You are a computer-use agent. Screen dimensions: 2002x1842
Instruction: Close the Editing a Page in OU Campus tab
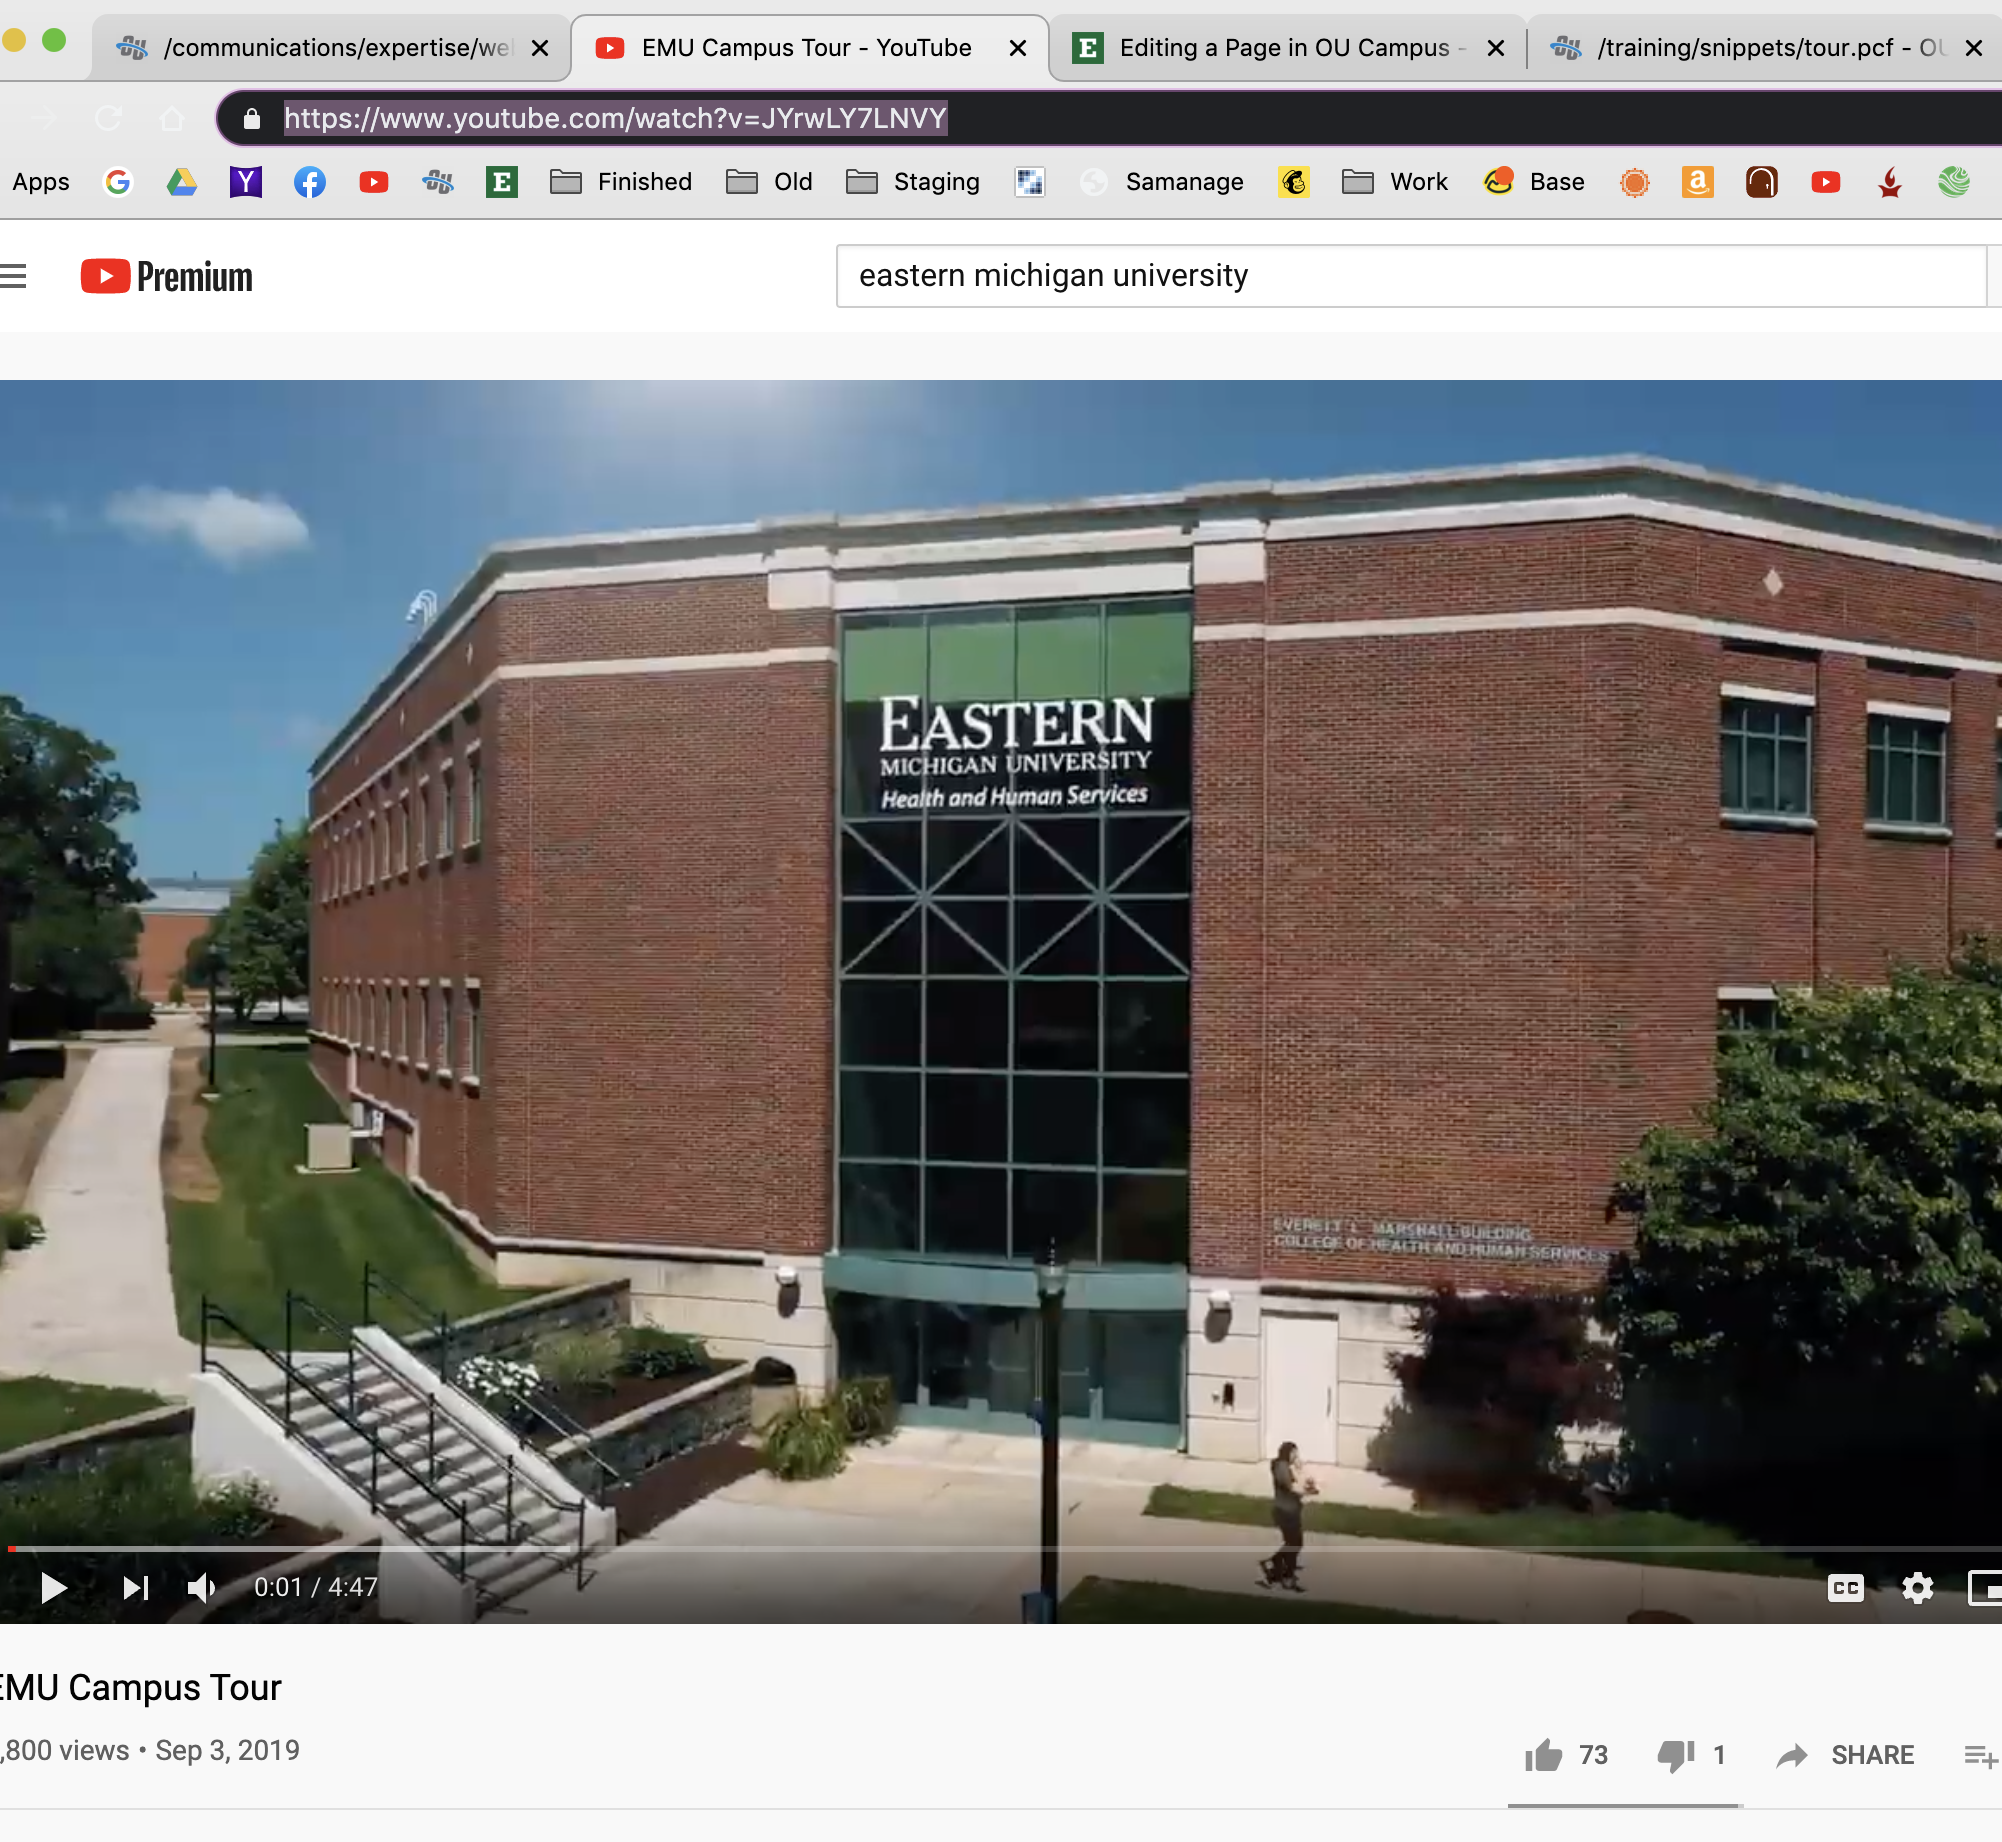pos(1496,48)
